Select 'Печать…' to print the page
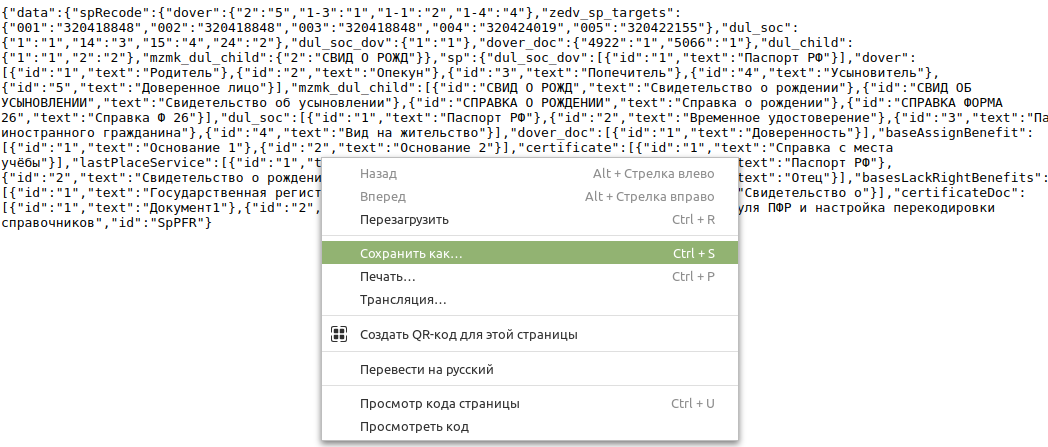The width and height of the screenshot is (1048, 447). (x=387, y=276)
